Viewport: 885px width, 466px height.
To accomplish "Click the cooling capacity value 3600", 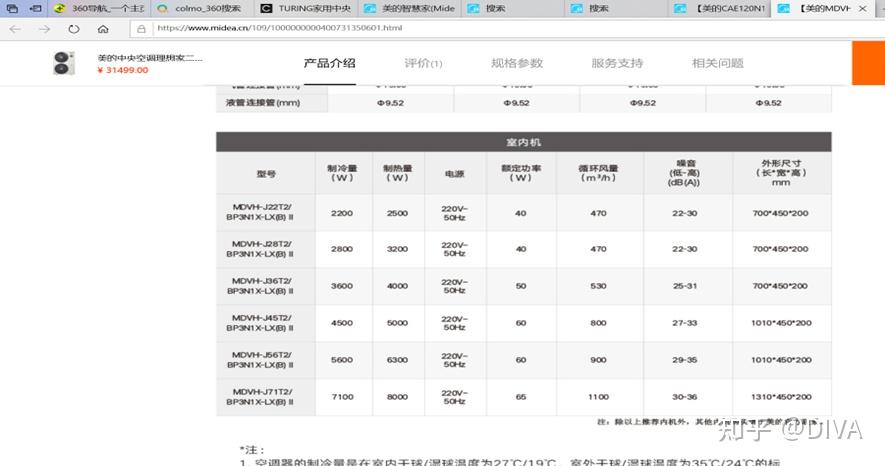I will pos(342,286).
